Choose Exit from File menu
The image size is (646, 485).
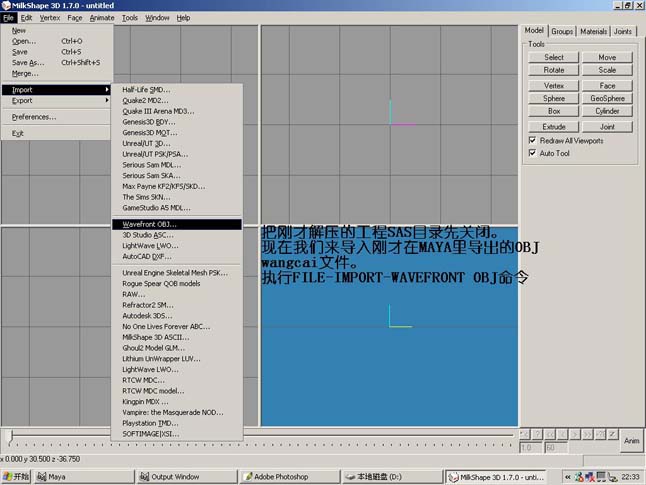(x=56, y=134)
